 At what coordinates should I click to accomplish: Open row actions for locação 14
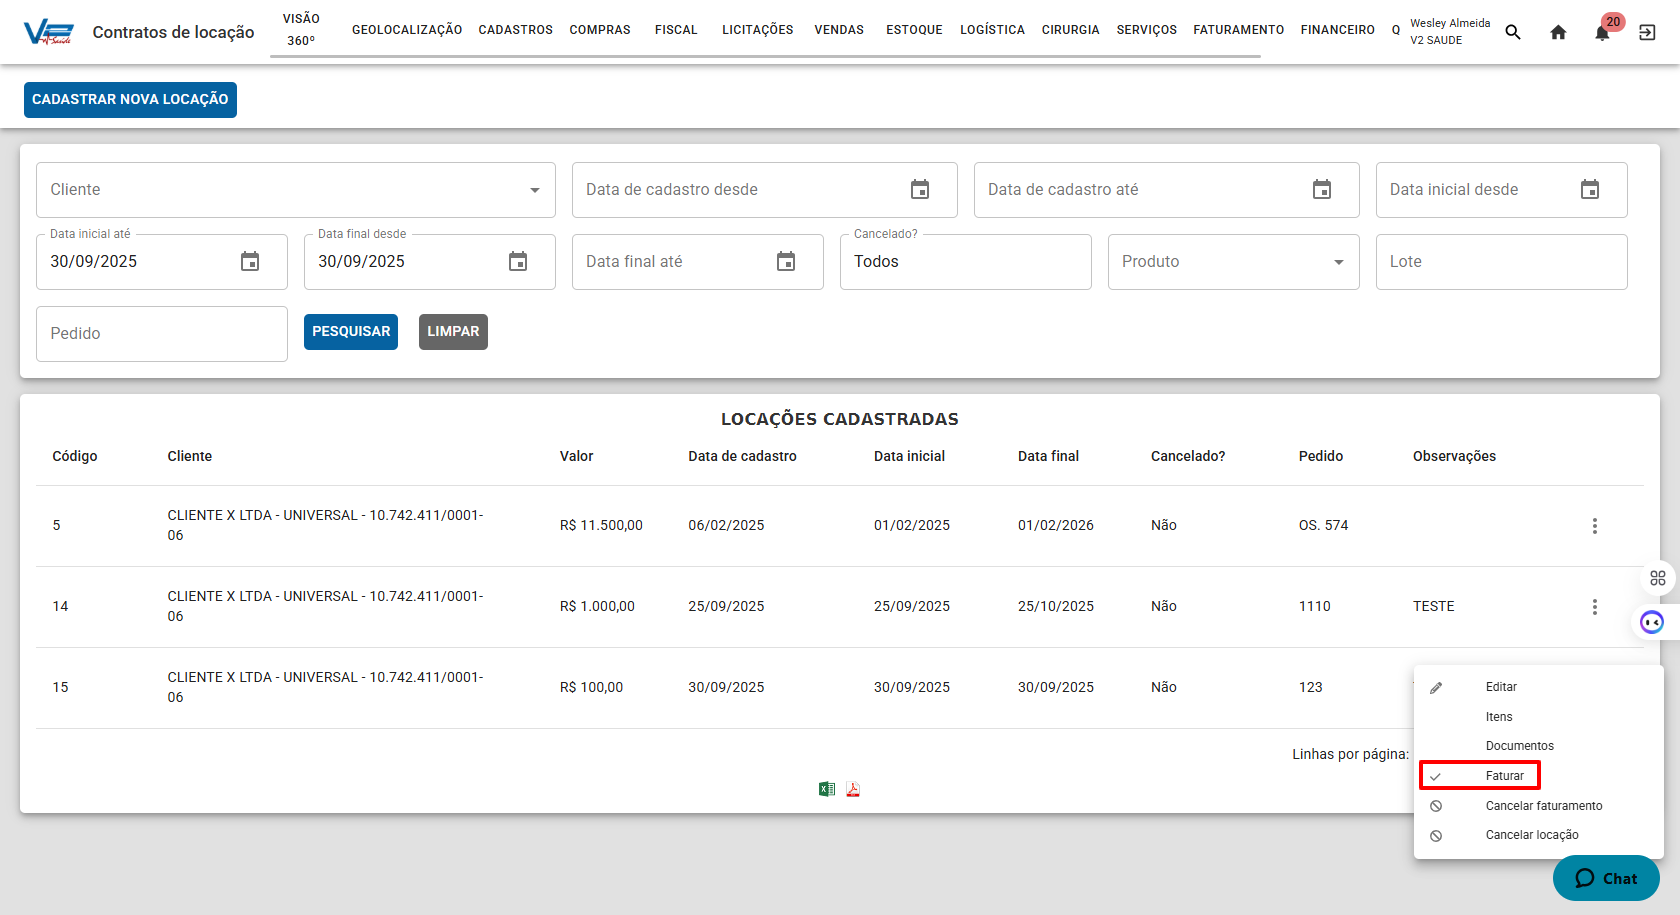1594,607
